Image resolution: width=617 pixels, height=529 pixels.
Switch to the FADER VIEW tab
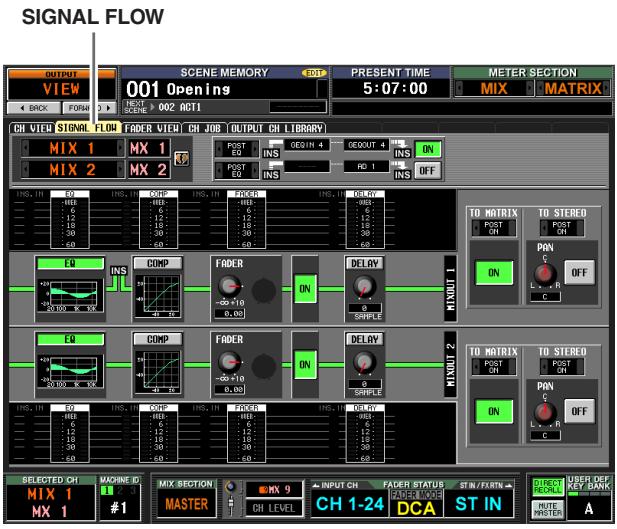[x=152, y=128]
